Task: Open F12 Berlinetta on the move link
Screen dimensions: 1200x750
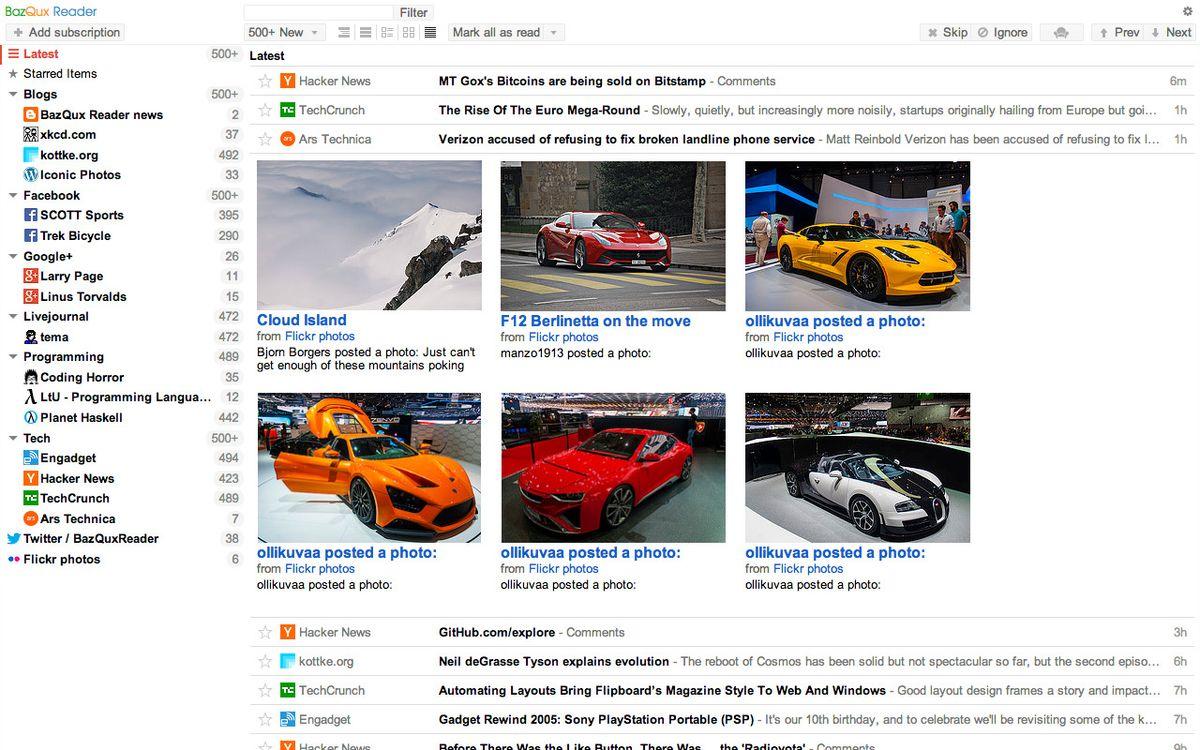Action: (596, 321)
